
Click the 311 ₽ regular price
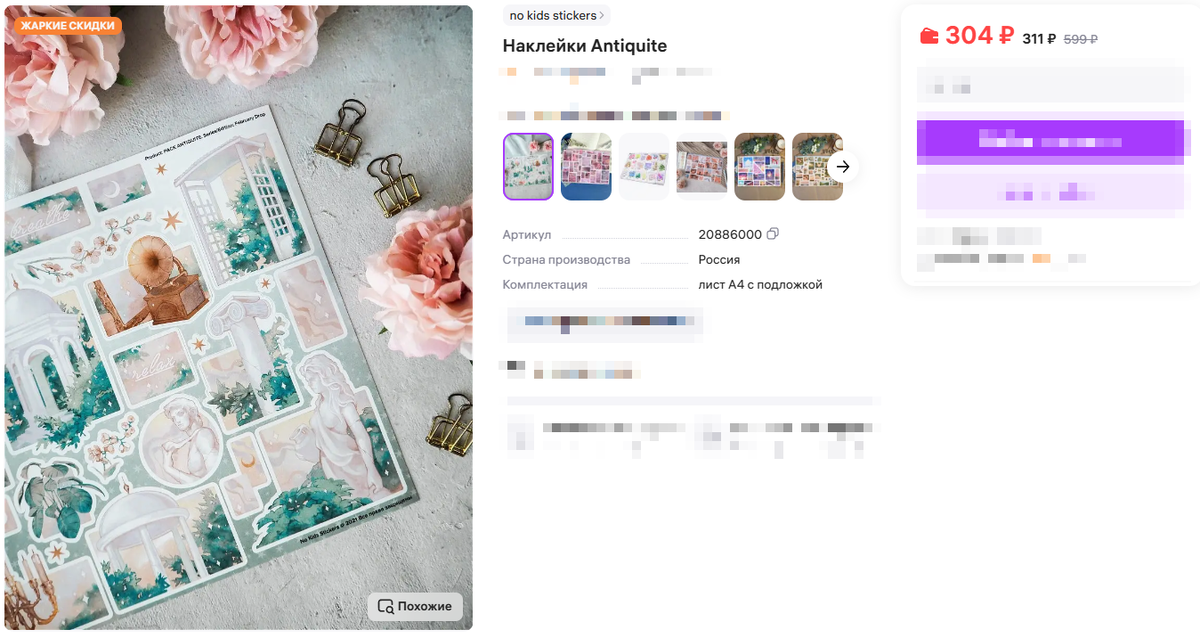tap(1039, 39)
